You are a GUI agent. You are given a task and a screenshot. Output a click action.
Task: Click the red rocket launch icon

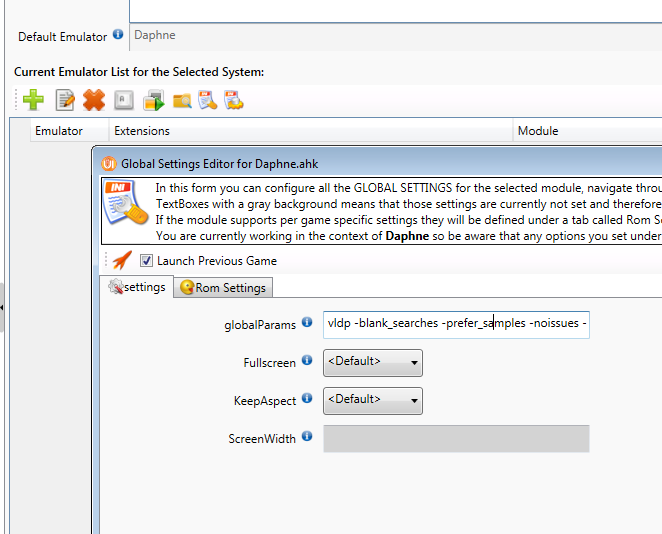pyautogui.click(x=122, y=260)
